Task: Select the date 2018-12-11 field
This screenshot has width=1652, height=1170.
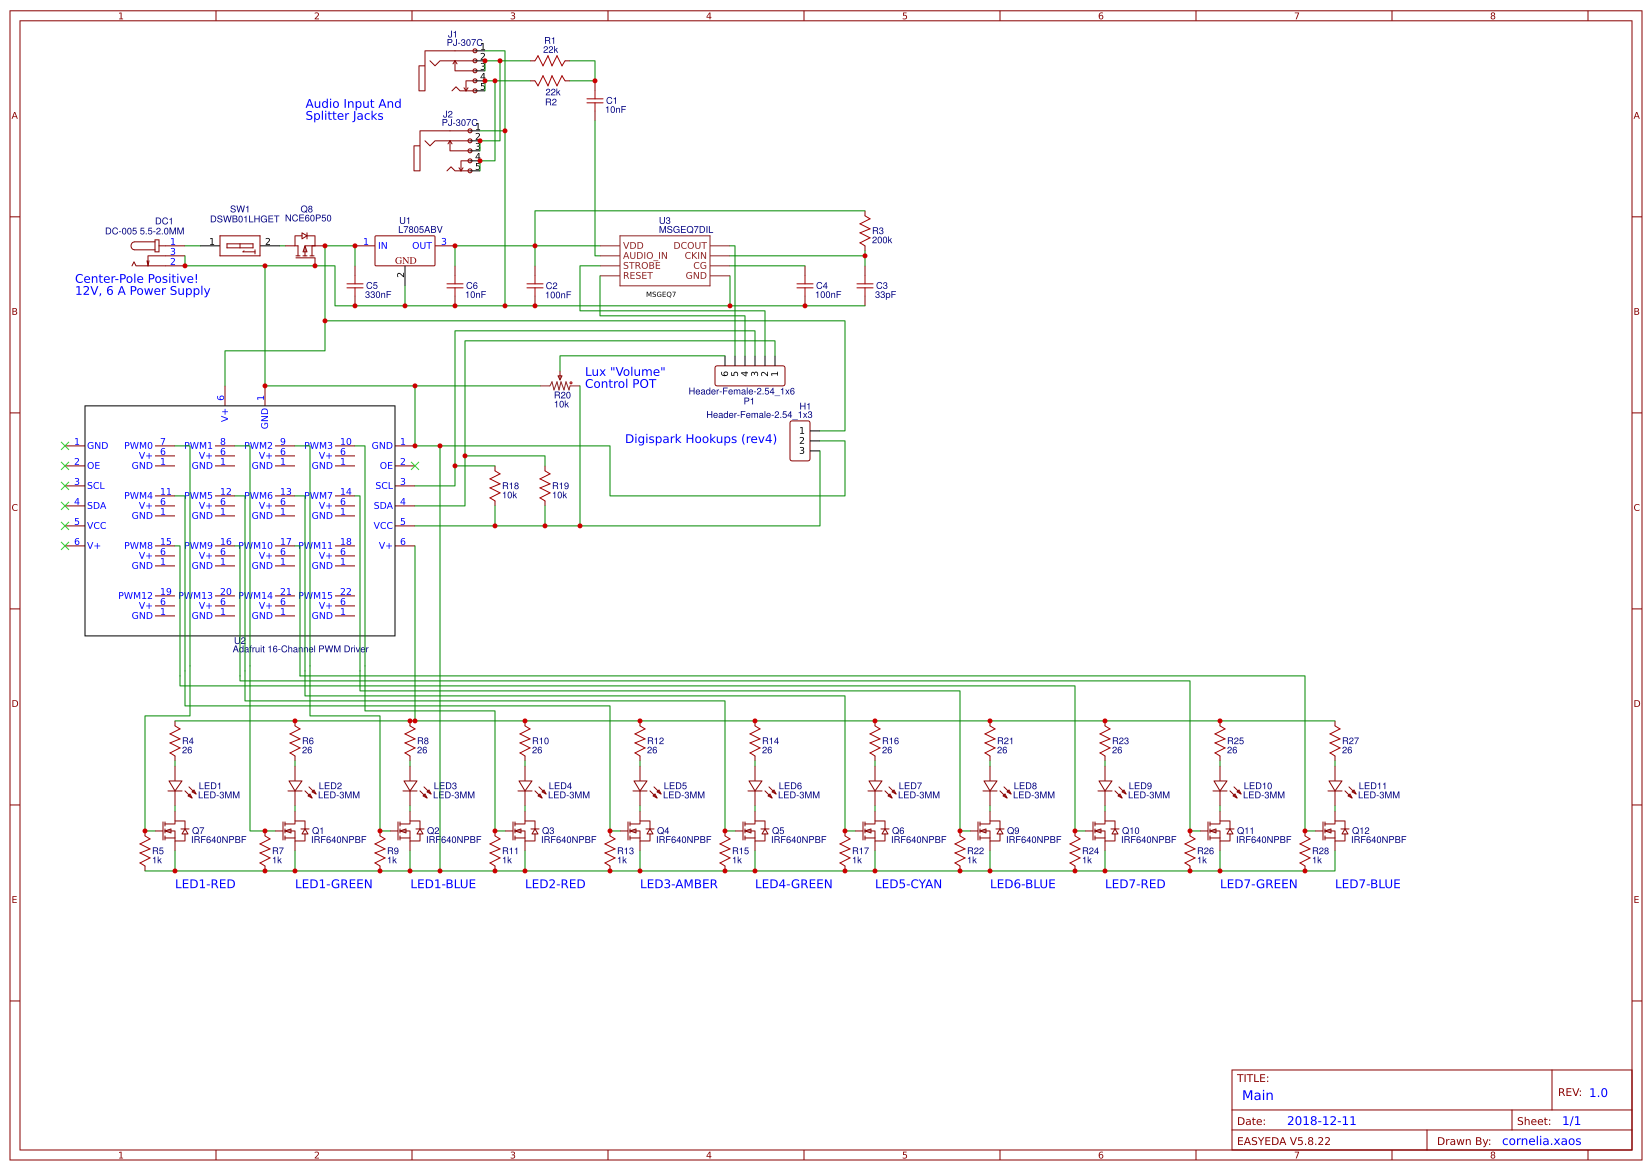Action: [x=1321, y=1121]
